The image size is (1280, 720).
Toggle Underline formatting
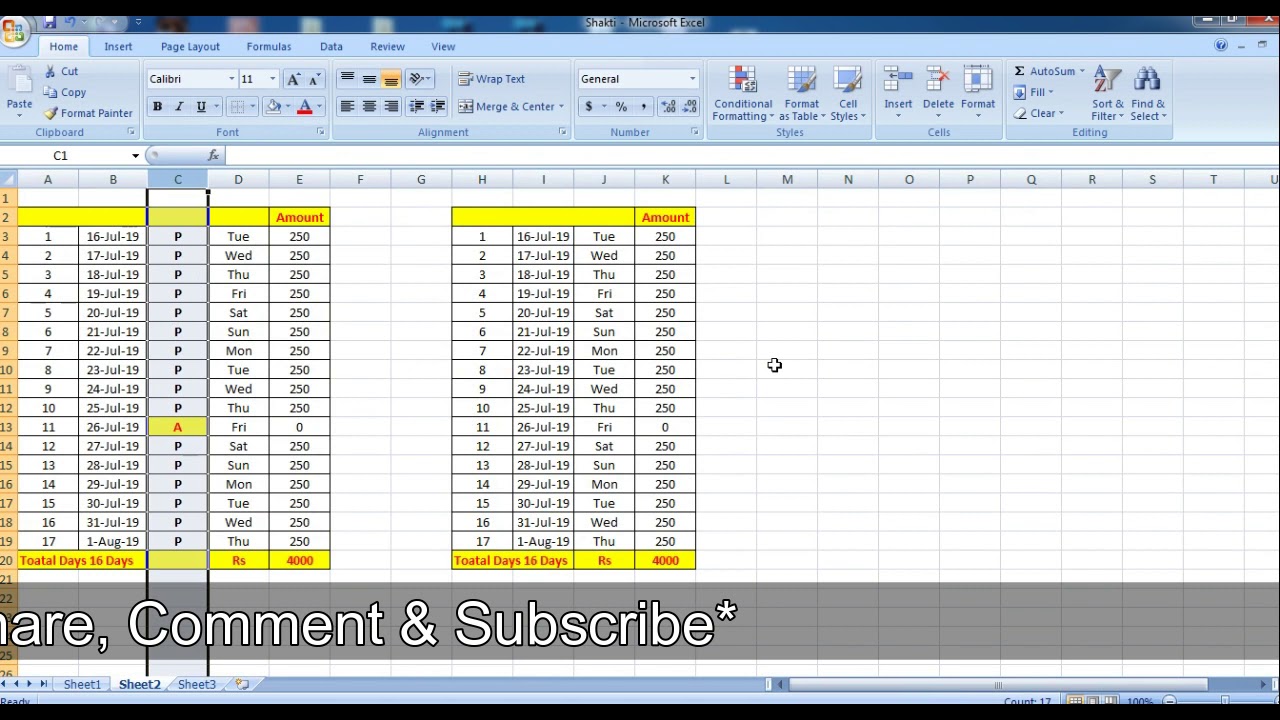tap(200, 107)
